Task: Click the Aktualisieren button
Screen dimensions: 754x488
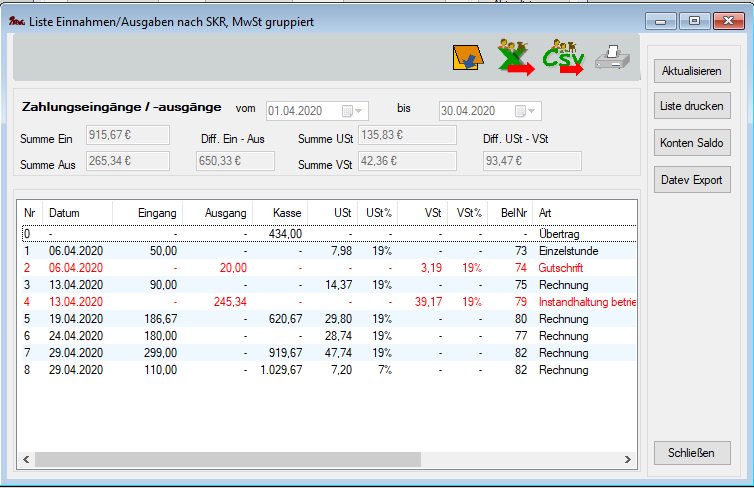Action: 694,72
